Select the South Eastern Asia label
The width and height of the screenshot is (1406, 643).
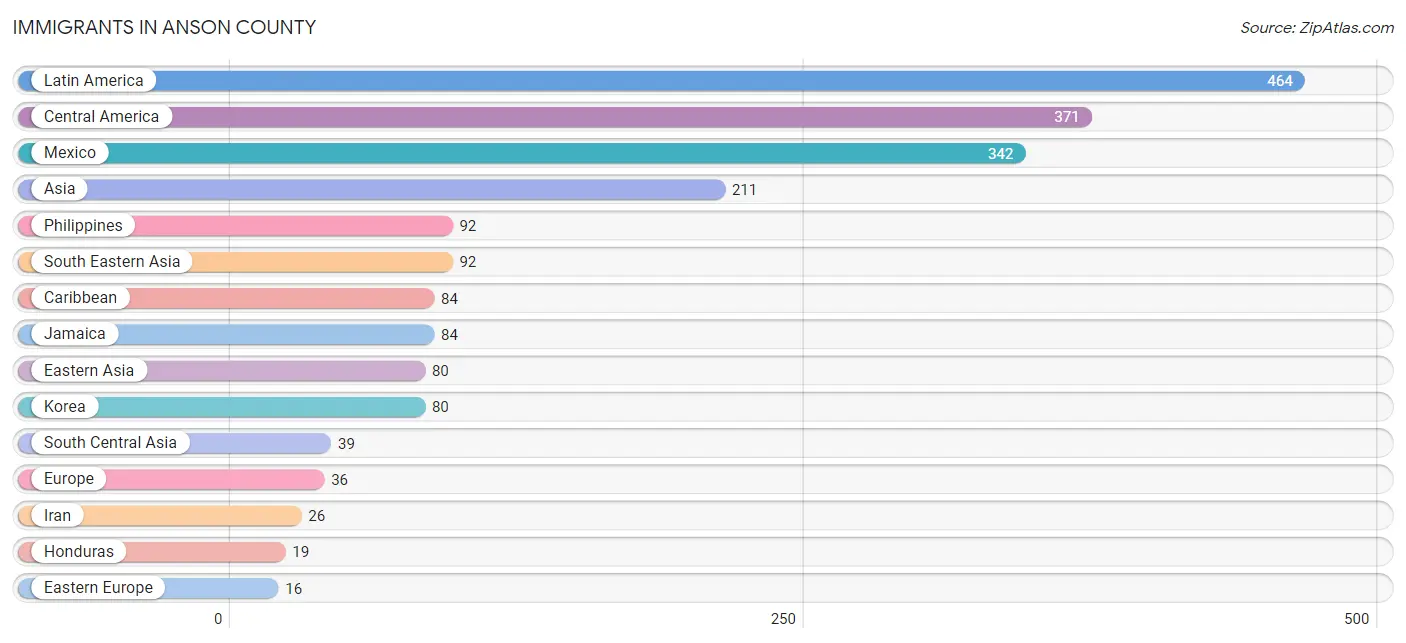click(x=112, y=262)
